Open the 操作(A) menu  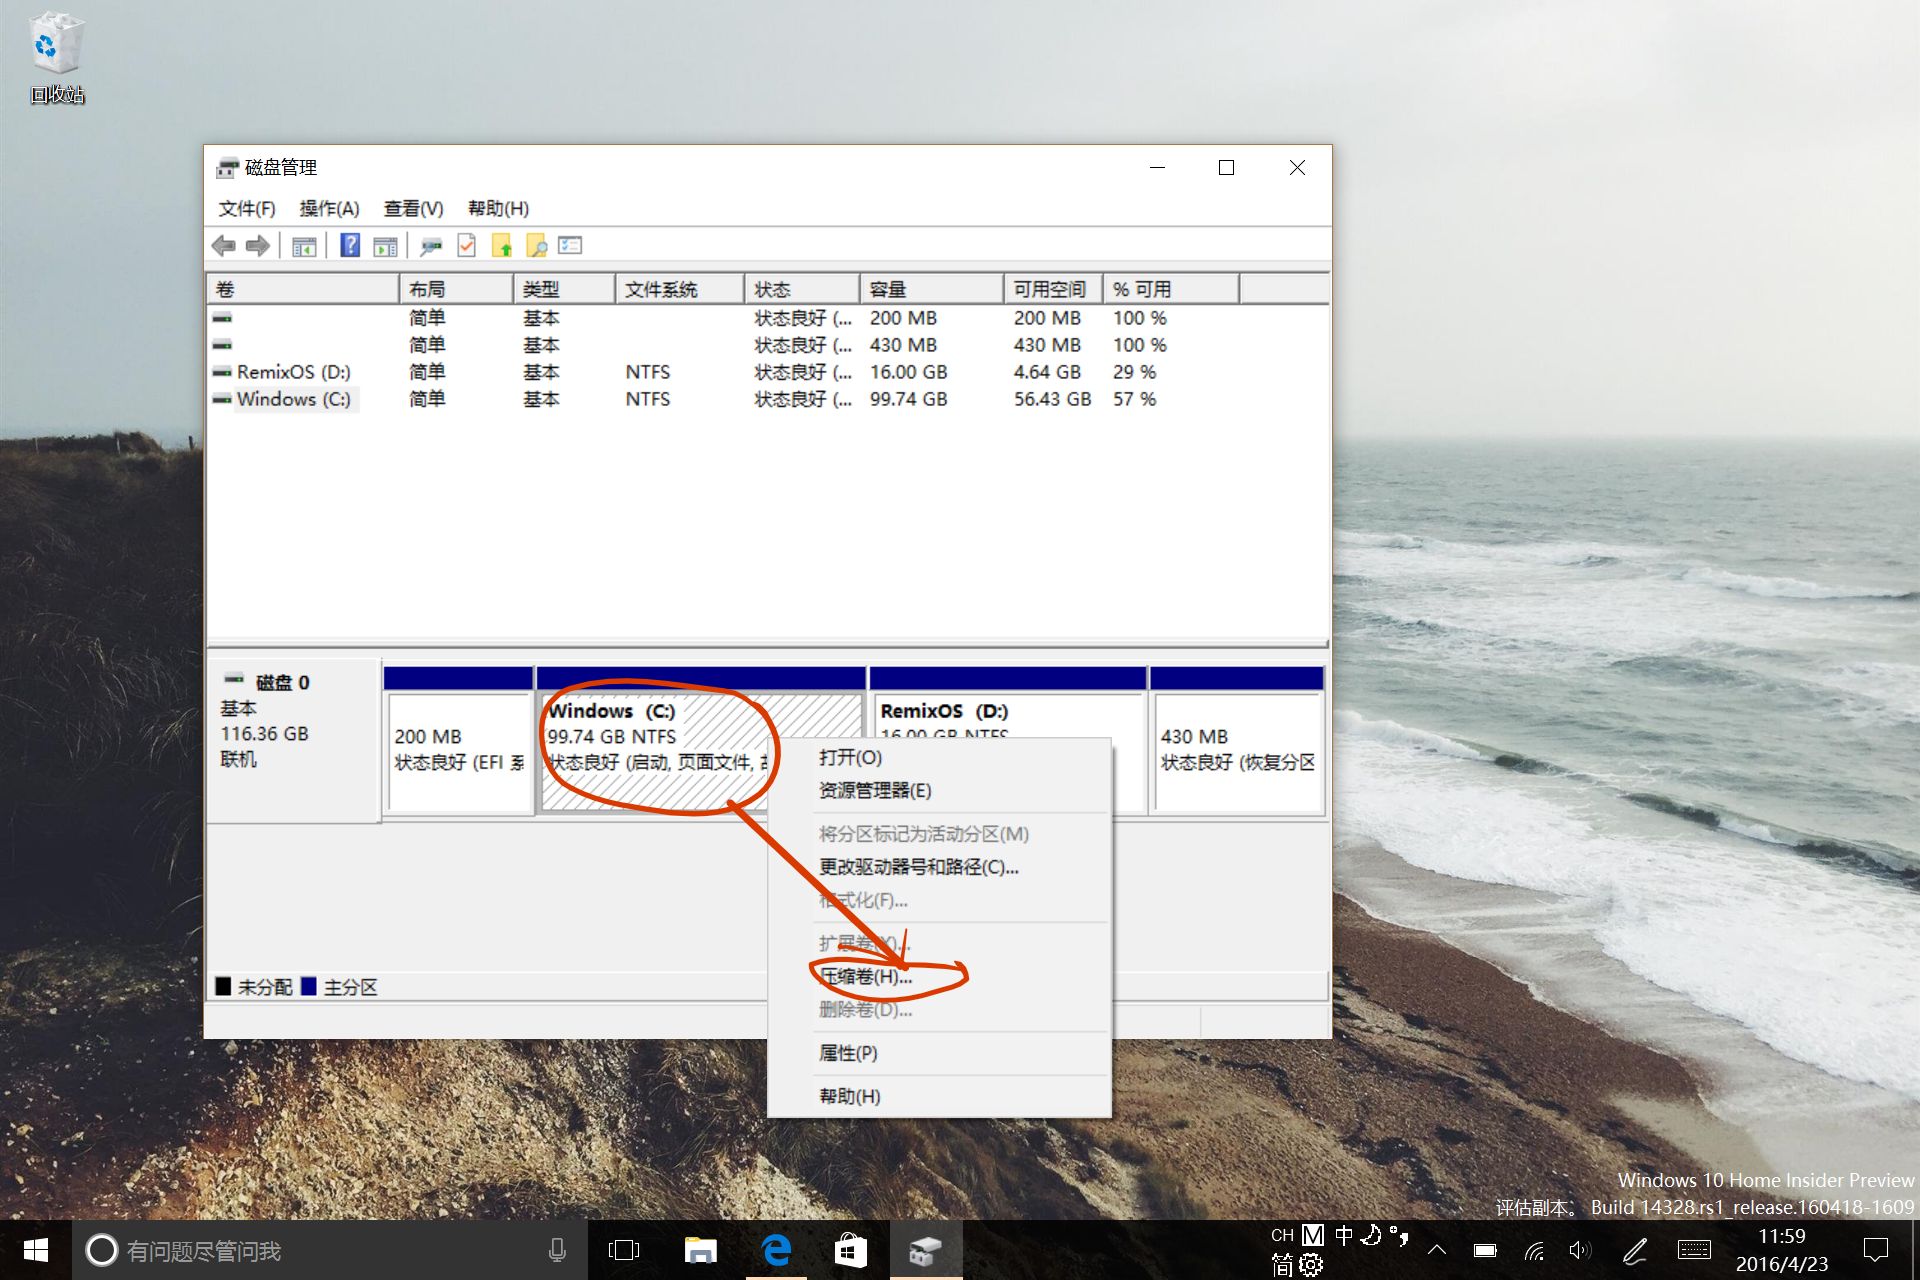pos(329,208)
